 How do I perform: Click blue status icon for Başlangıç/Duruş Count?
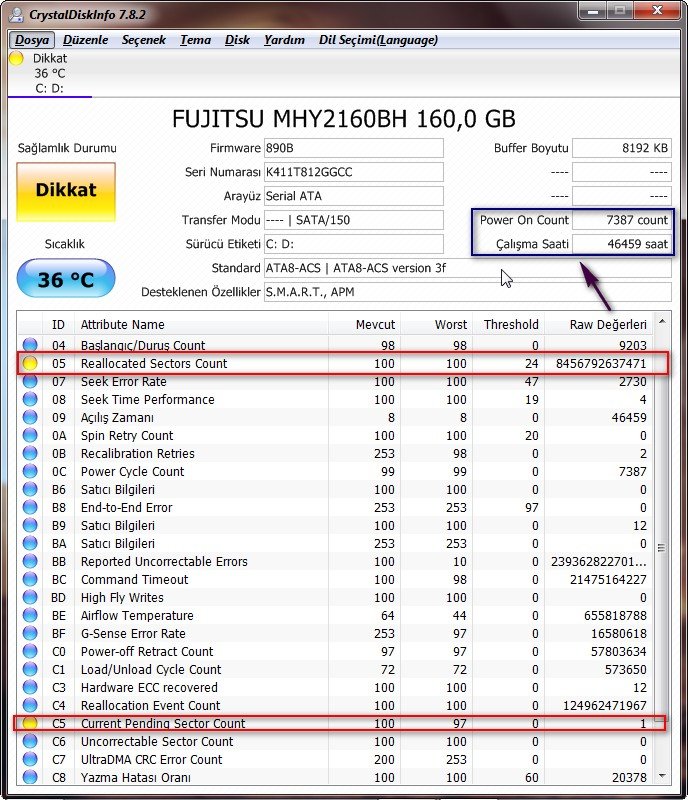(30, 344)
